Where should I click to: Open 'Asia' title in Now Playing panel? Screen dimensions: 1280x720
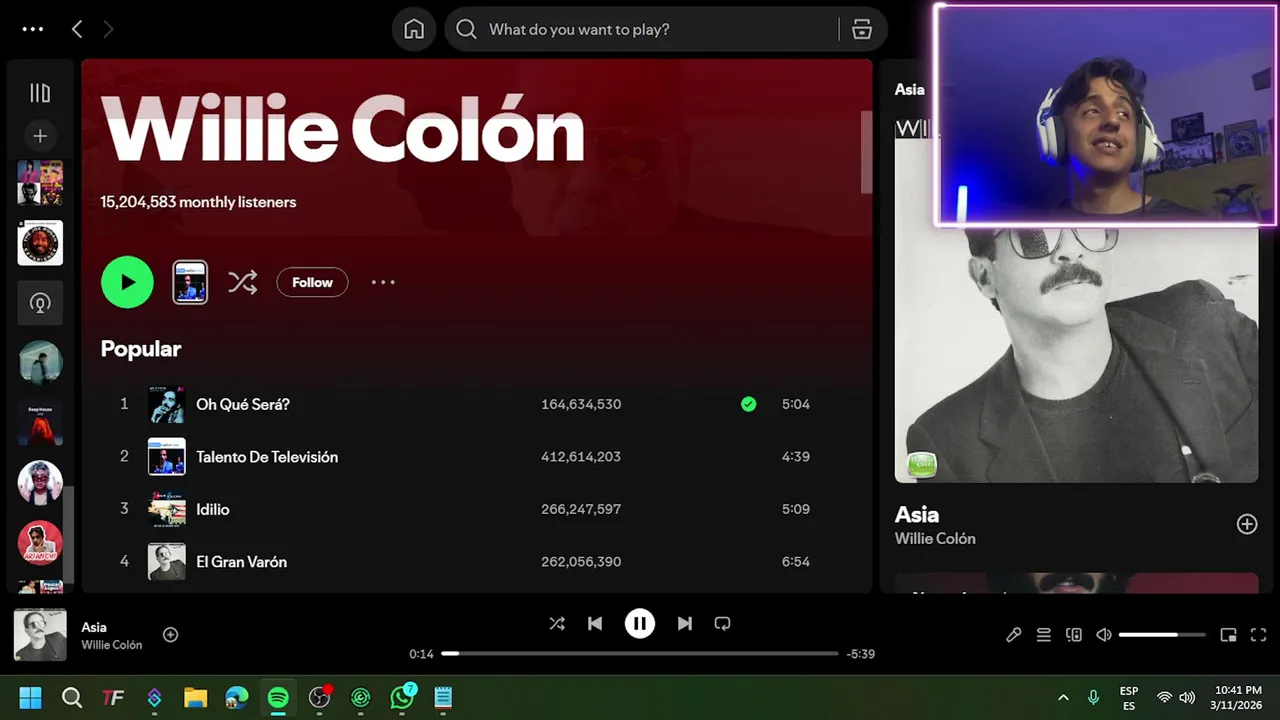pyautogui.click(x=917, y=515)
